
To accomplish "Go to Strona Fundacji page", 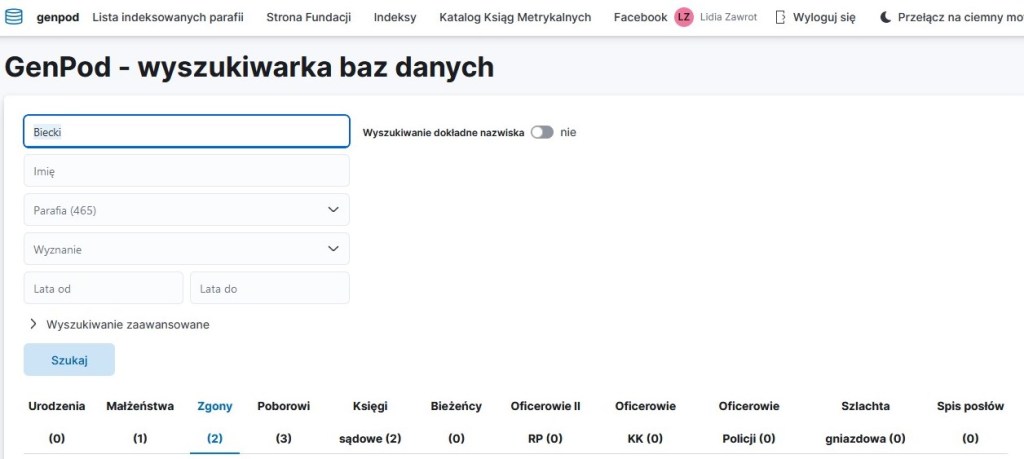I will click(x=308, y=17).
